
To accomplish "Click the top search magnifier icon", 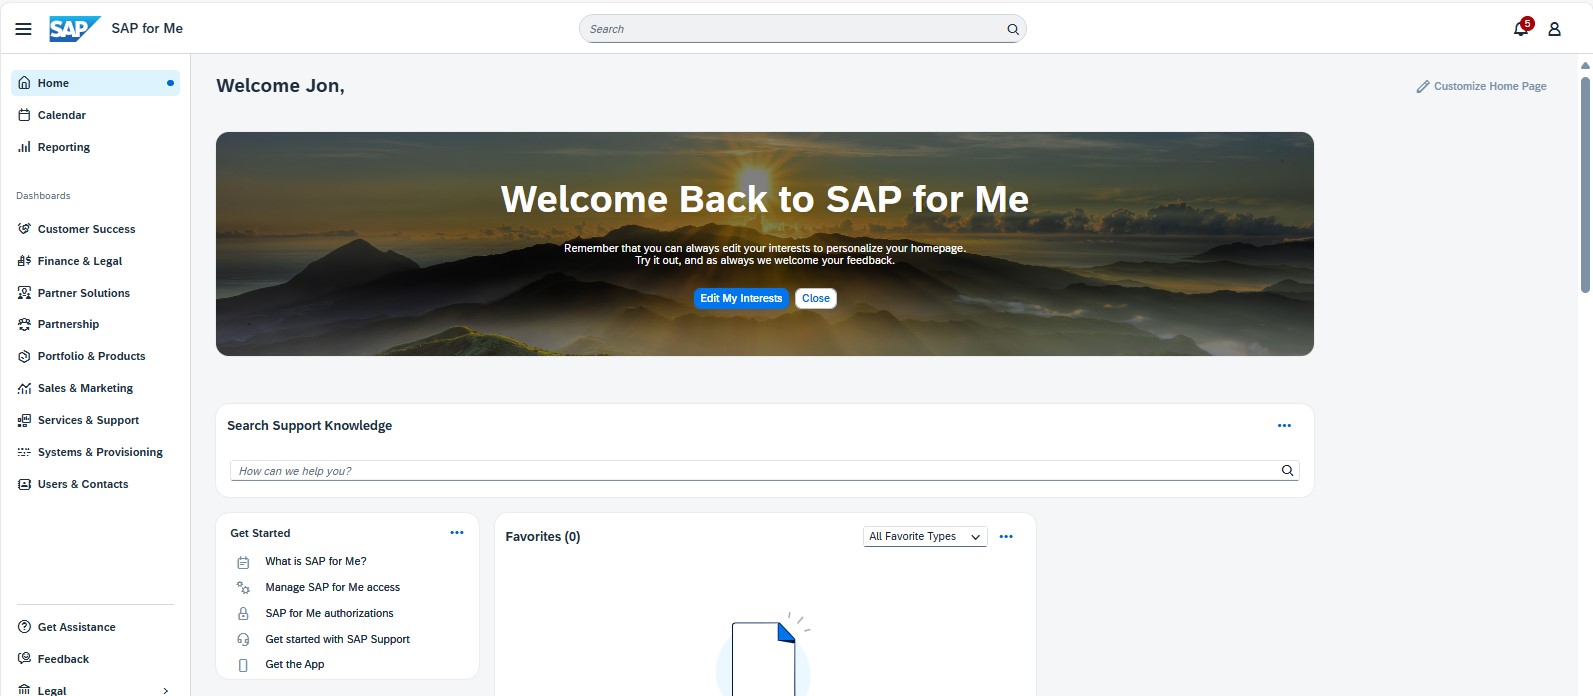I will coord(1012,29).
